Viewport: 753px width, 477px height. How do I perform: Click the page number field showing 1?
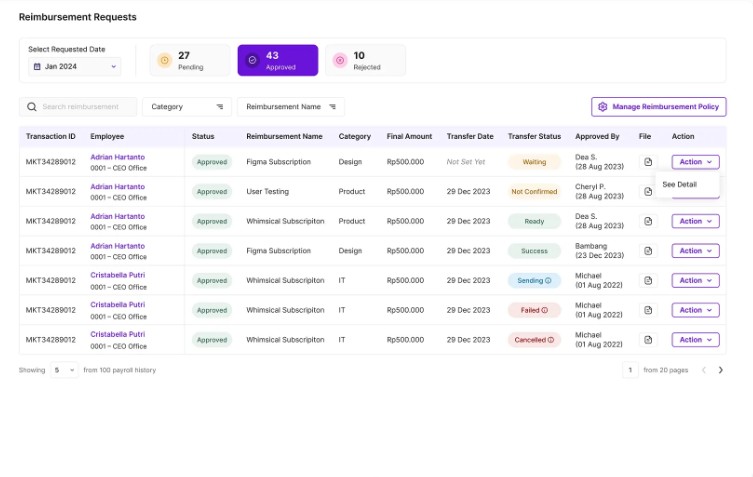[630, 370]
